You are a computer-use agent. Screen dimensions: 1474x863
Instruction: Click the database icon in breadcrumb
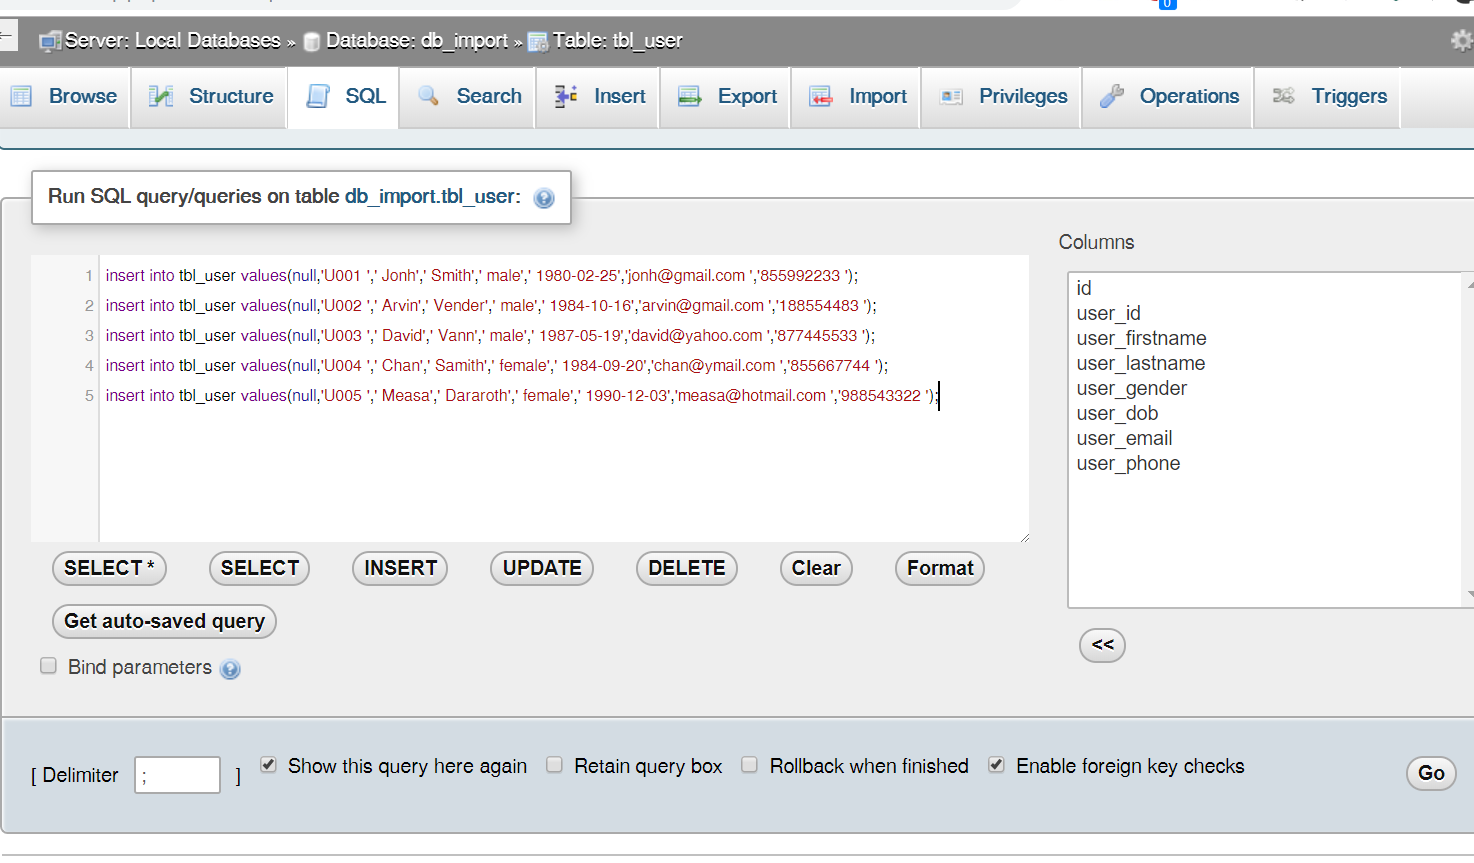311,41
